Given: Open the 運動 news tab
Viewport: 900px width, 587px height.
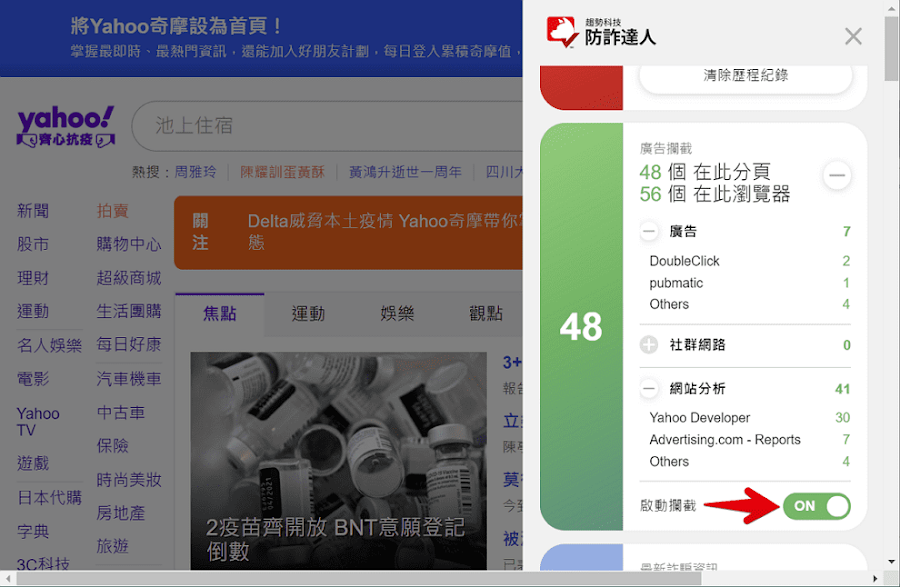Looking at the screenshot, I should [308, 313].
